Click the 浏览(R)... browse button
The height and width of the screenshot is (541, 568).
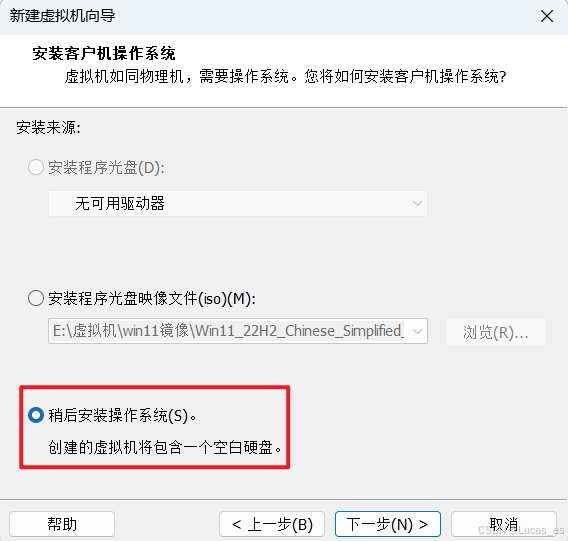point(496,332)
